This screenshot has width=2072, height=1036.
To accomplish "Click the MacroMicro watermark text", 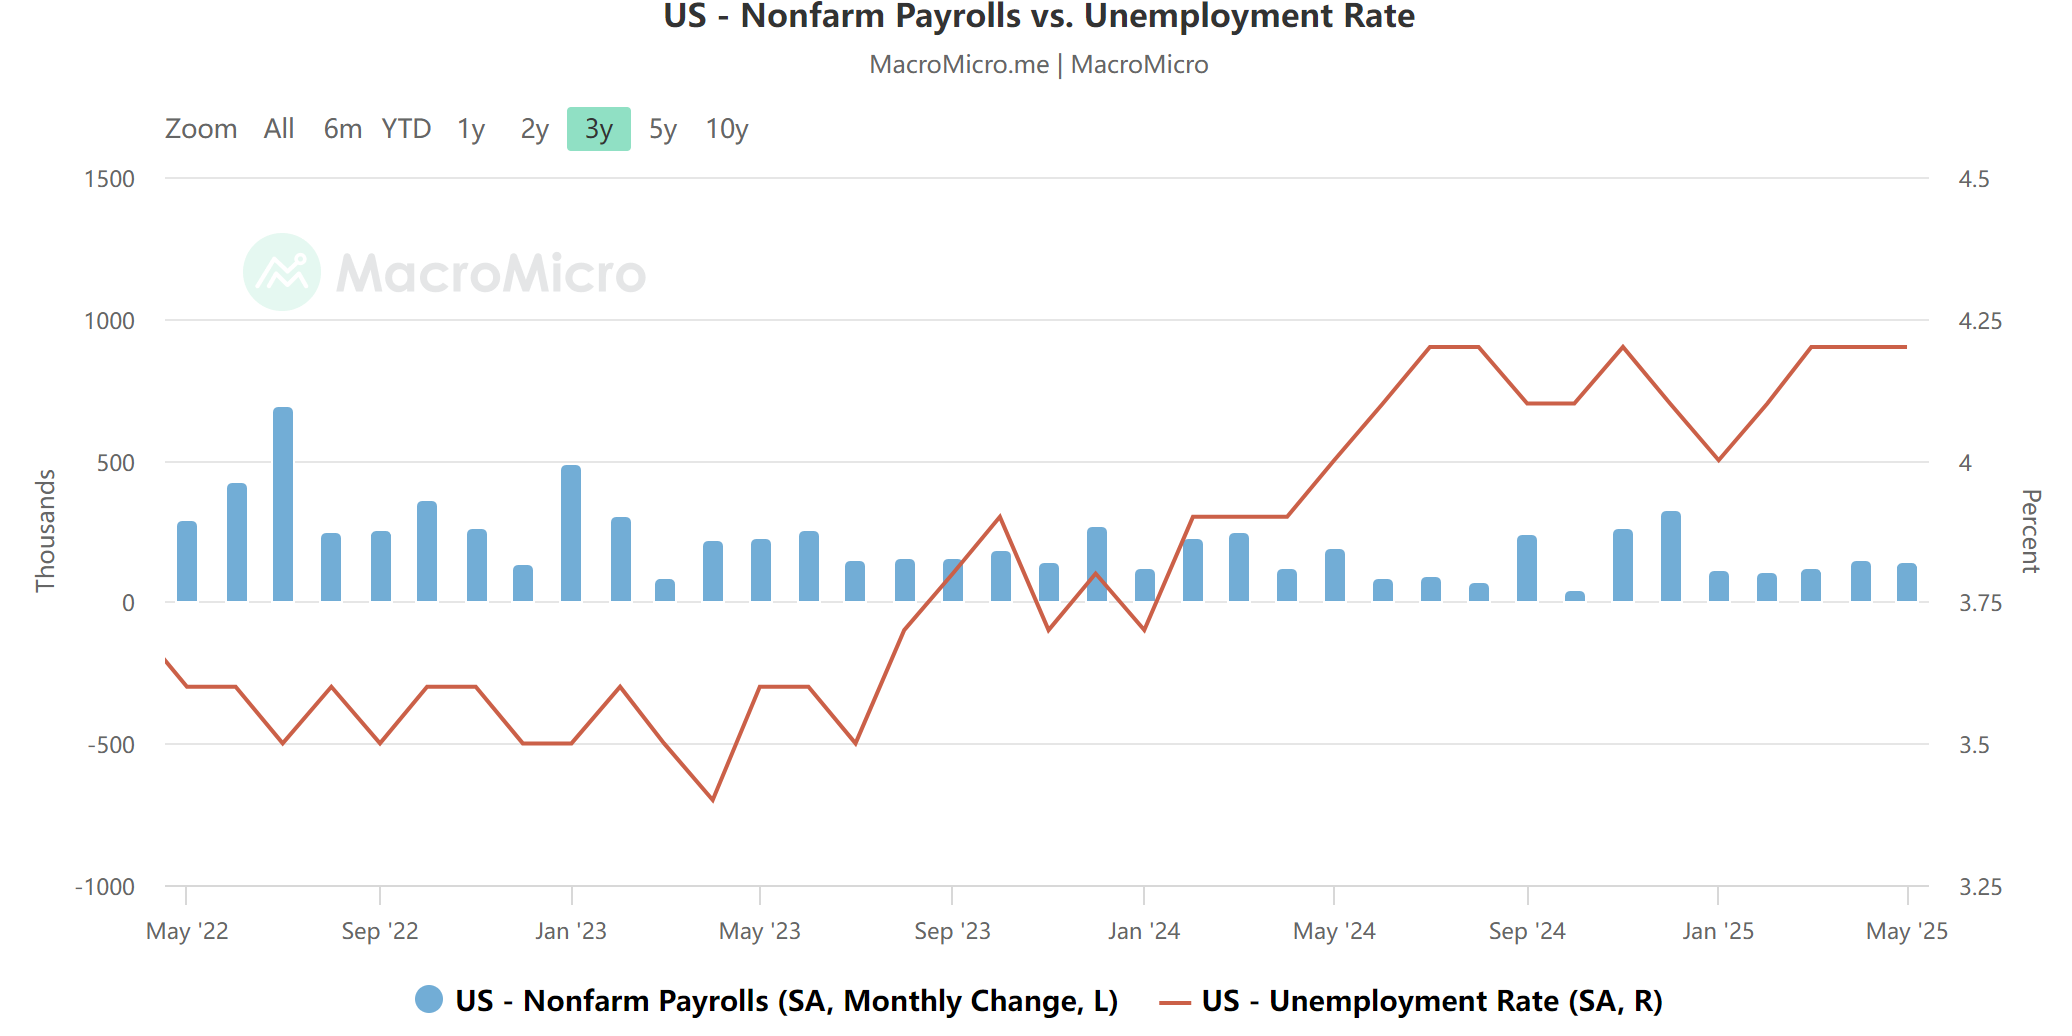I will 491,273.
